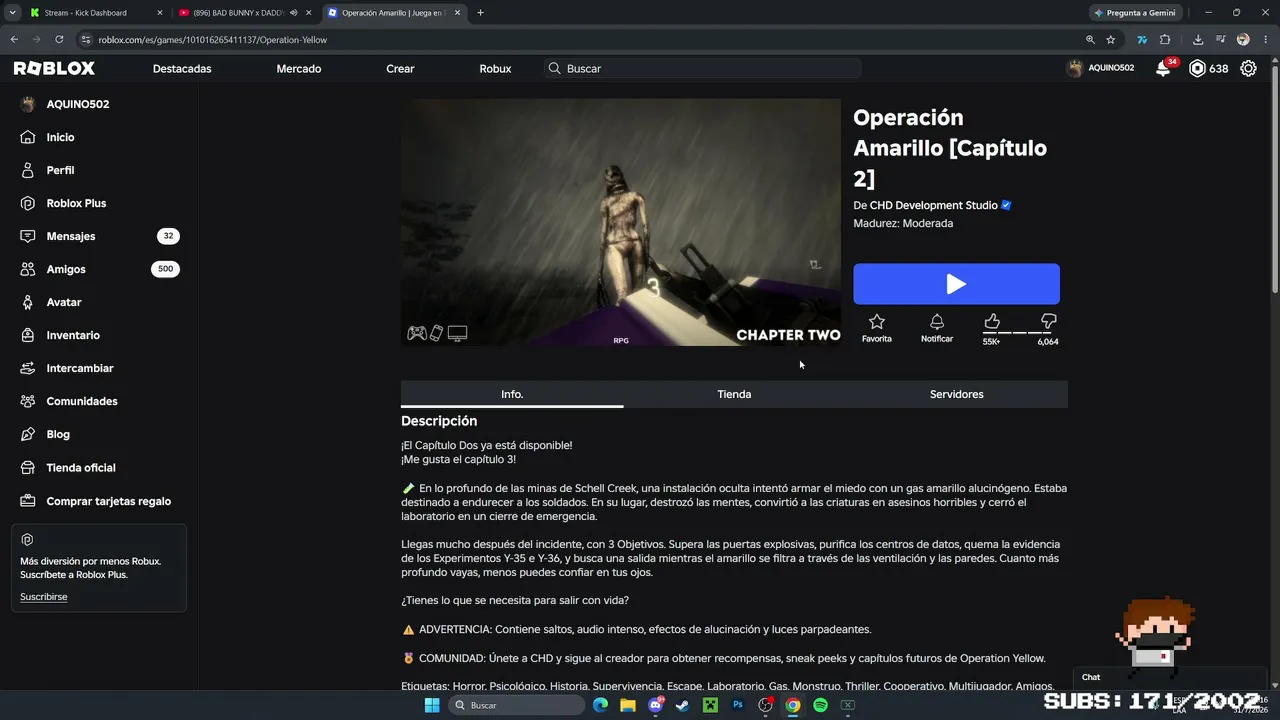Click the blue Play button

click(956, 284)
